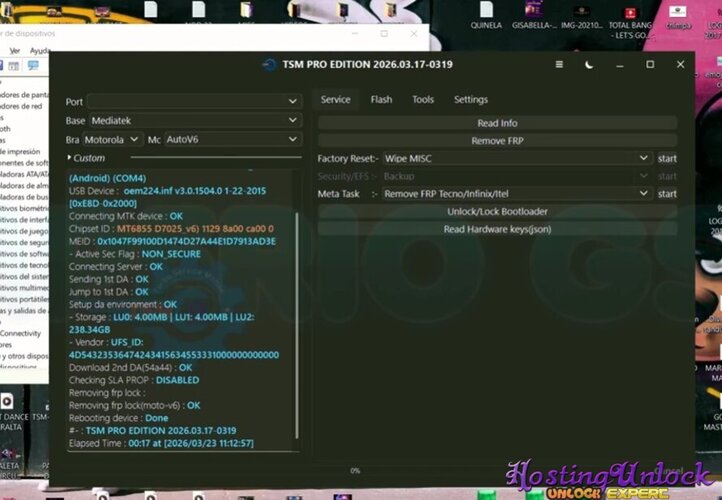Click the log panel vertical scrollbar
Viewport: 722px width, 500px height.
297,300
